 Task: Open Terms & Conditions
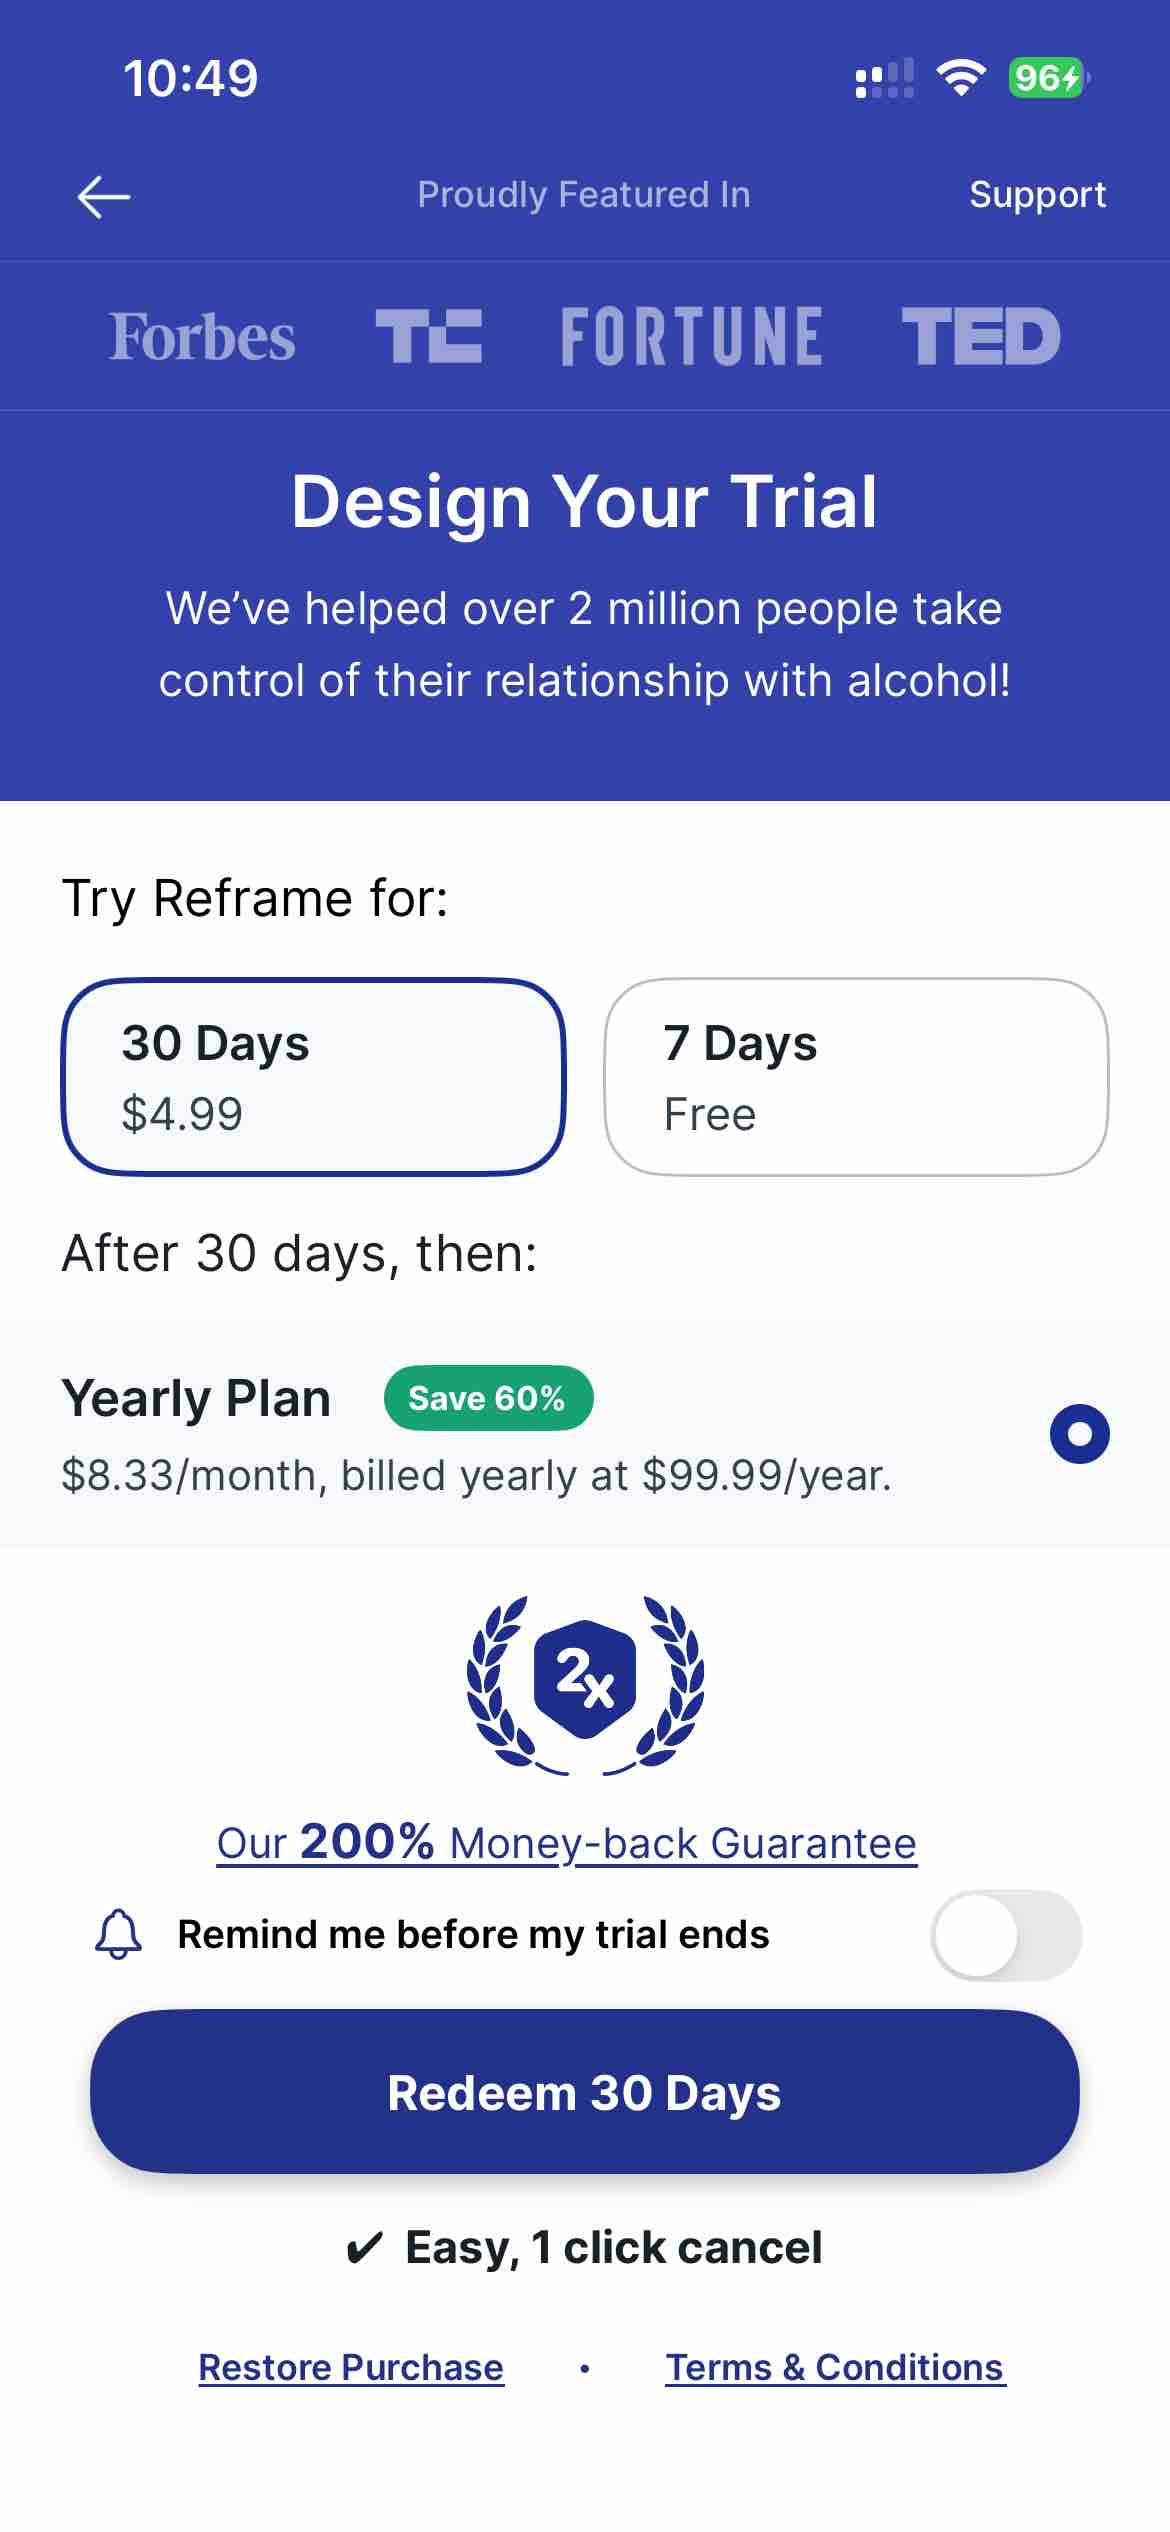tap(835, 2367)
